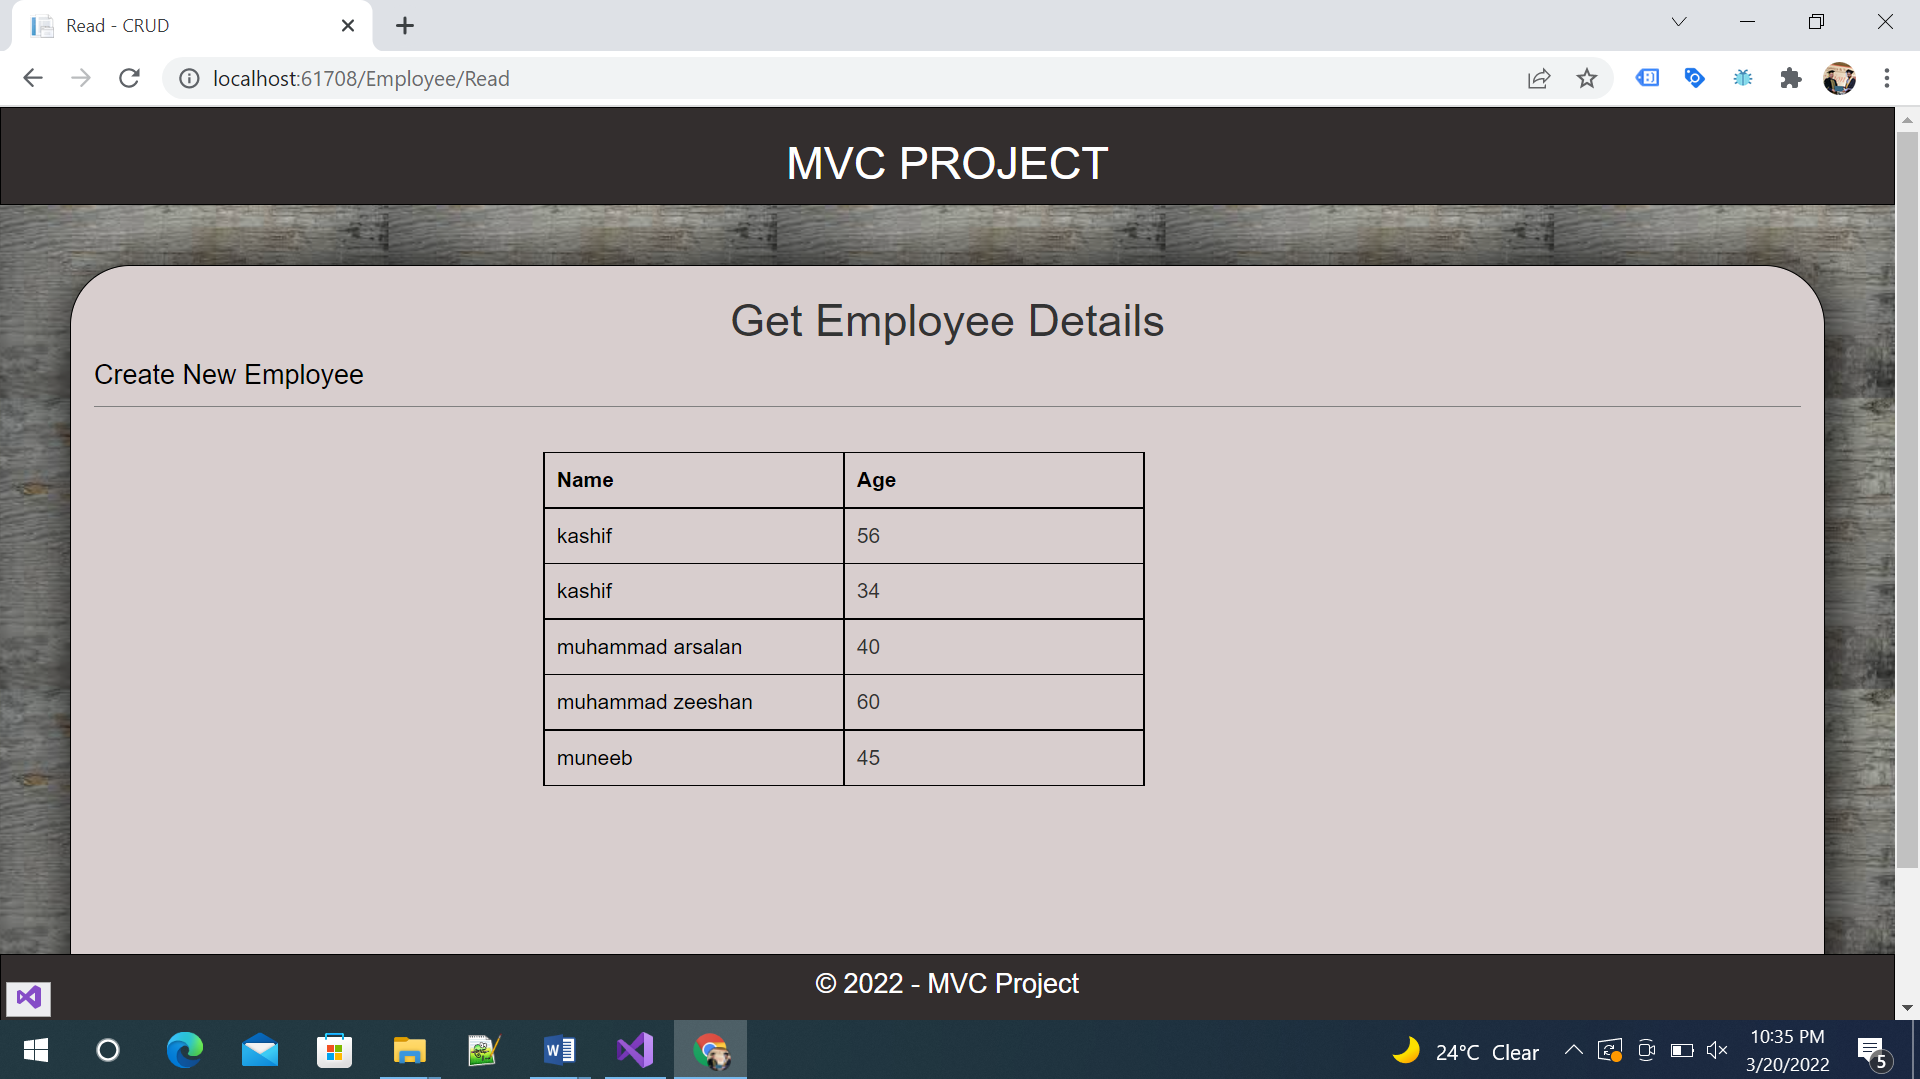Screen dimensions: 1920x1079
Task: Click the battery status icon
Action: coord(1682,1050)
